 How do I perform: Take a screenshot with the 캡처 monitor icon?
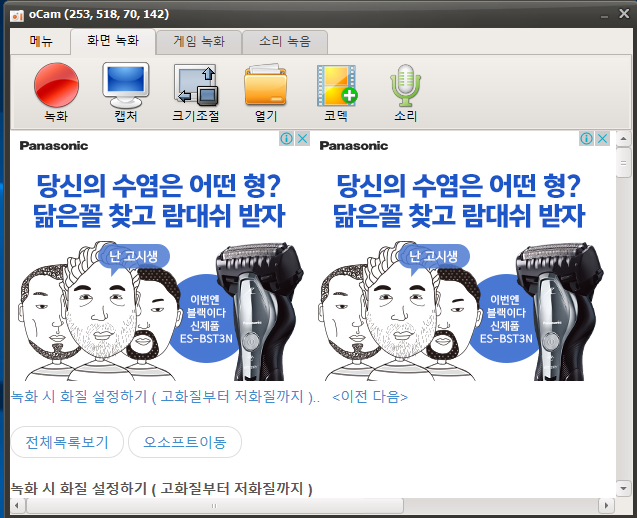(126, 92)
